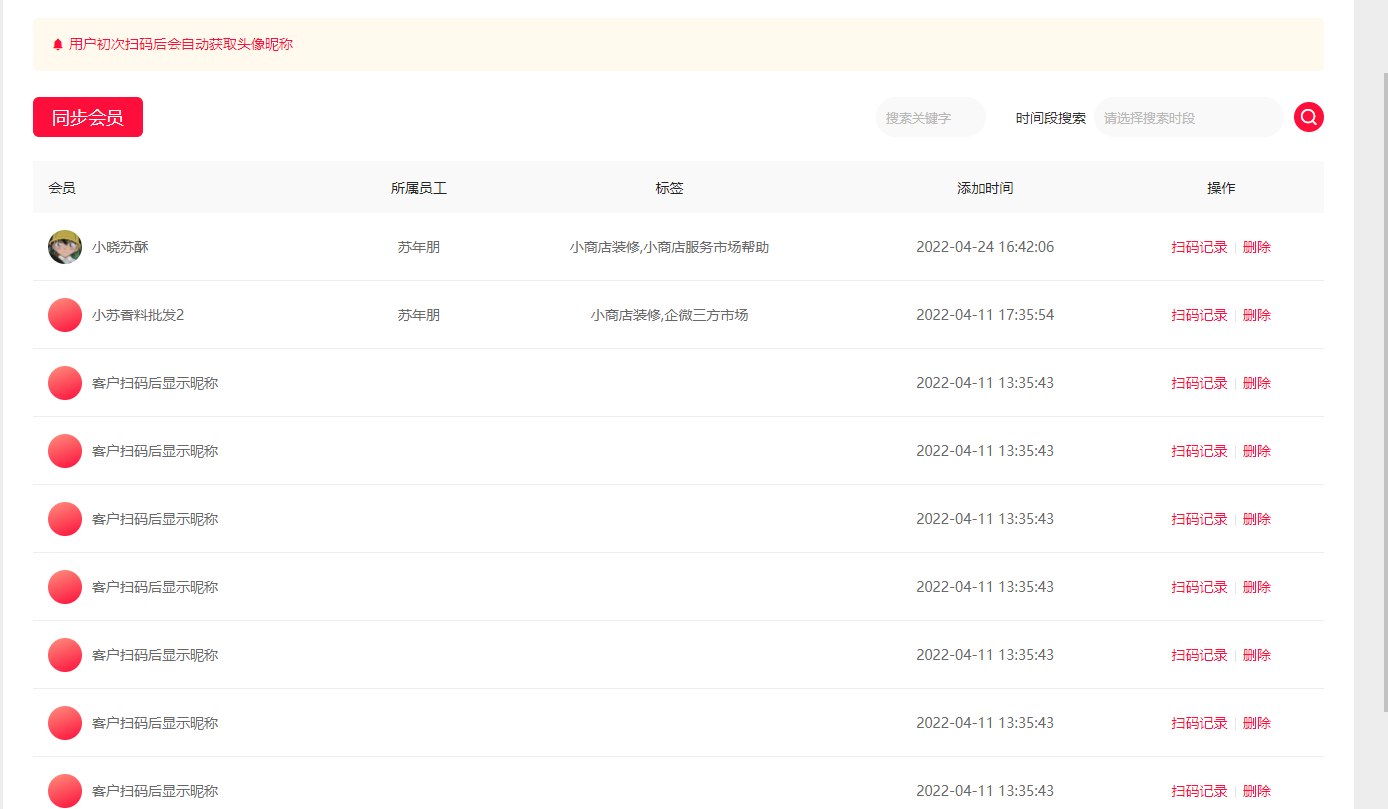Click the 操作 column header
Viewport: 1388px width, 809px height.
[x=1220, y=188]
